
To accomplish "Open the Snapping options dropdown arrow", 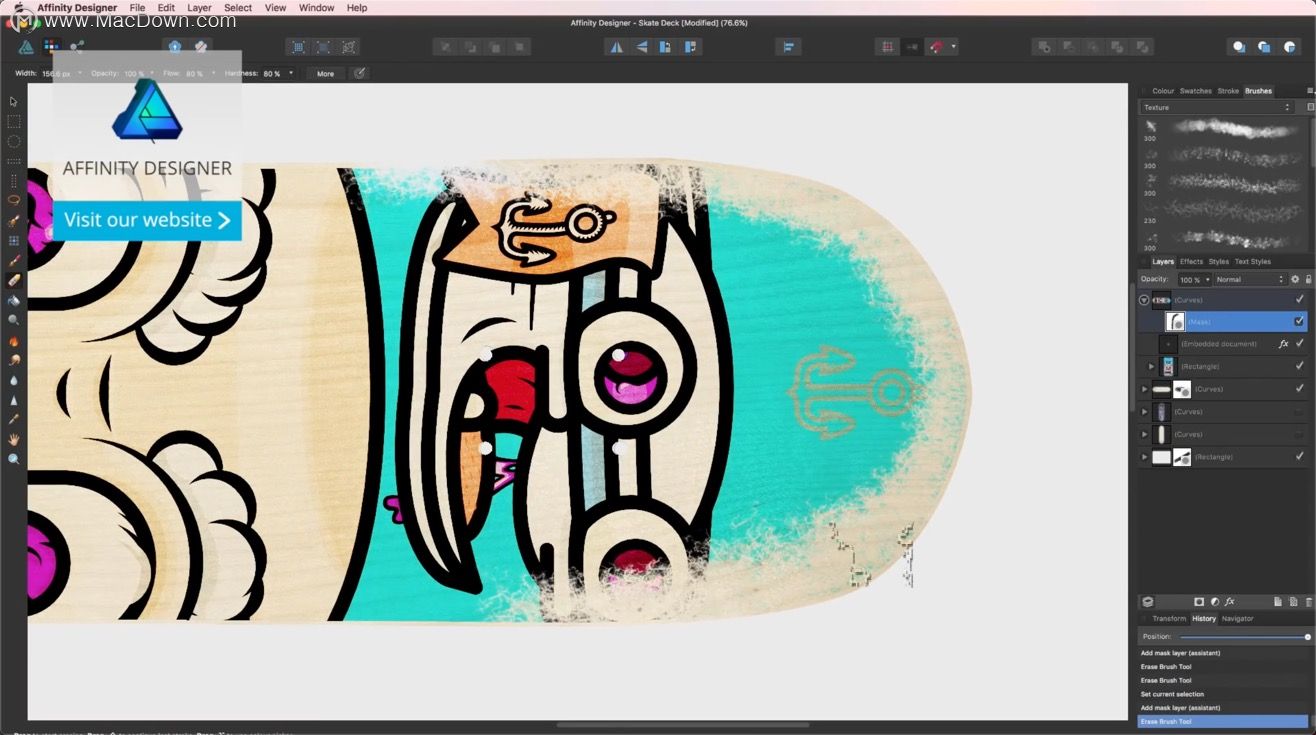I will [953, 46].
